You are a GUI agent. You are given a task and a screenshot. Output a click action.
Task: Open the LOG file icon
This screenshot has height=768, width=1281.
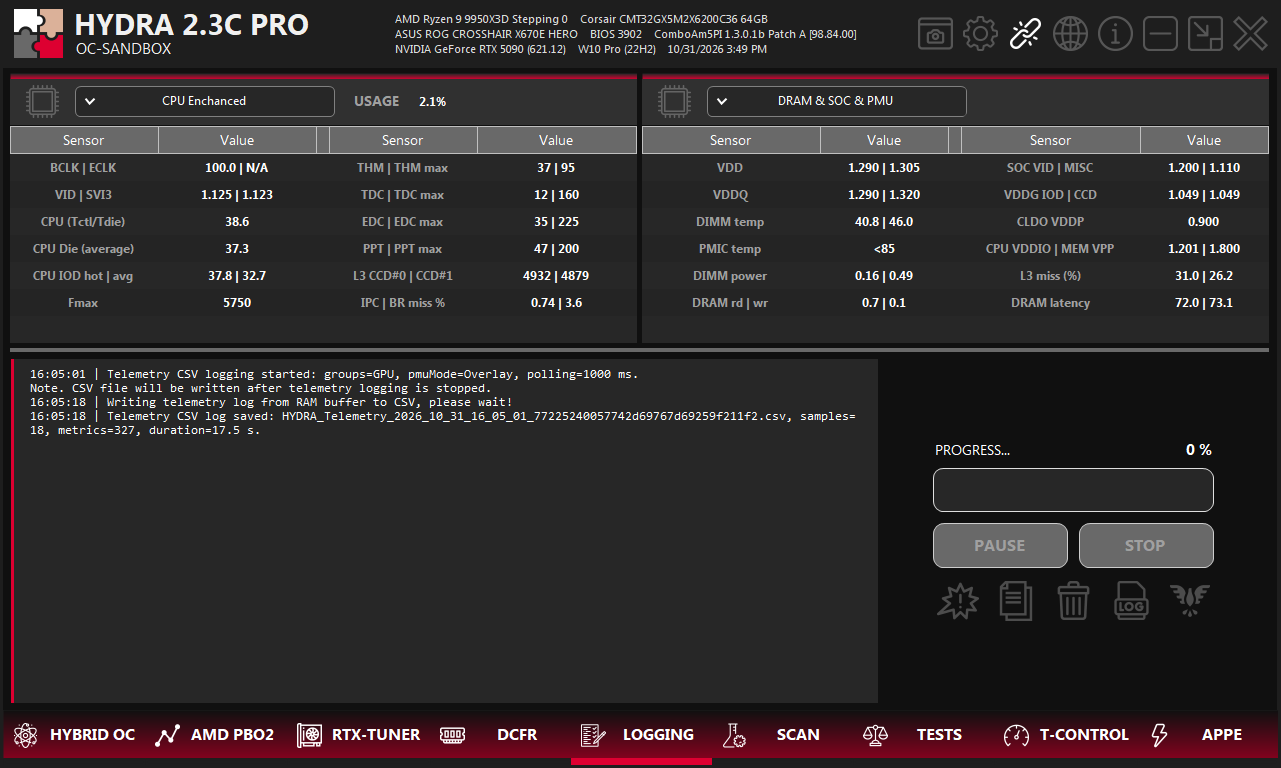[1132, 600]
